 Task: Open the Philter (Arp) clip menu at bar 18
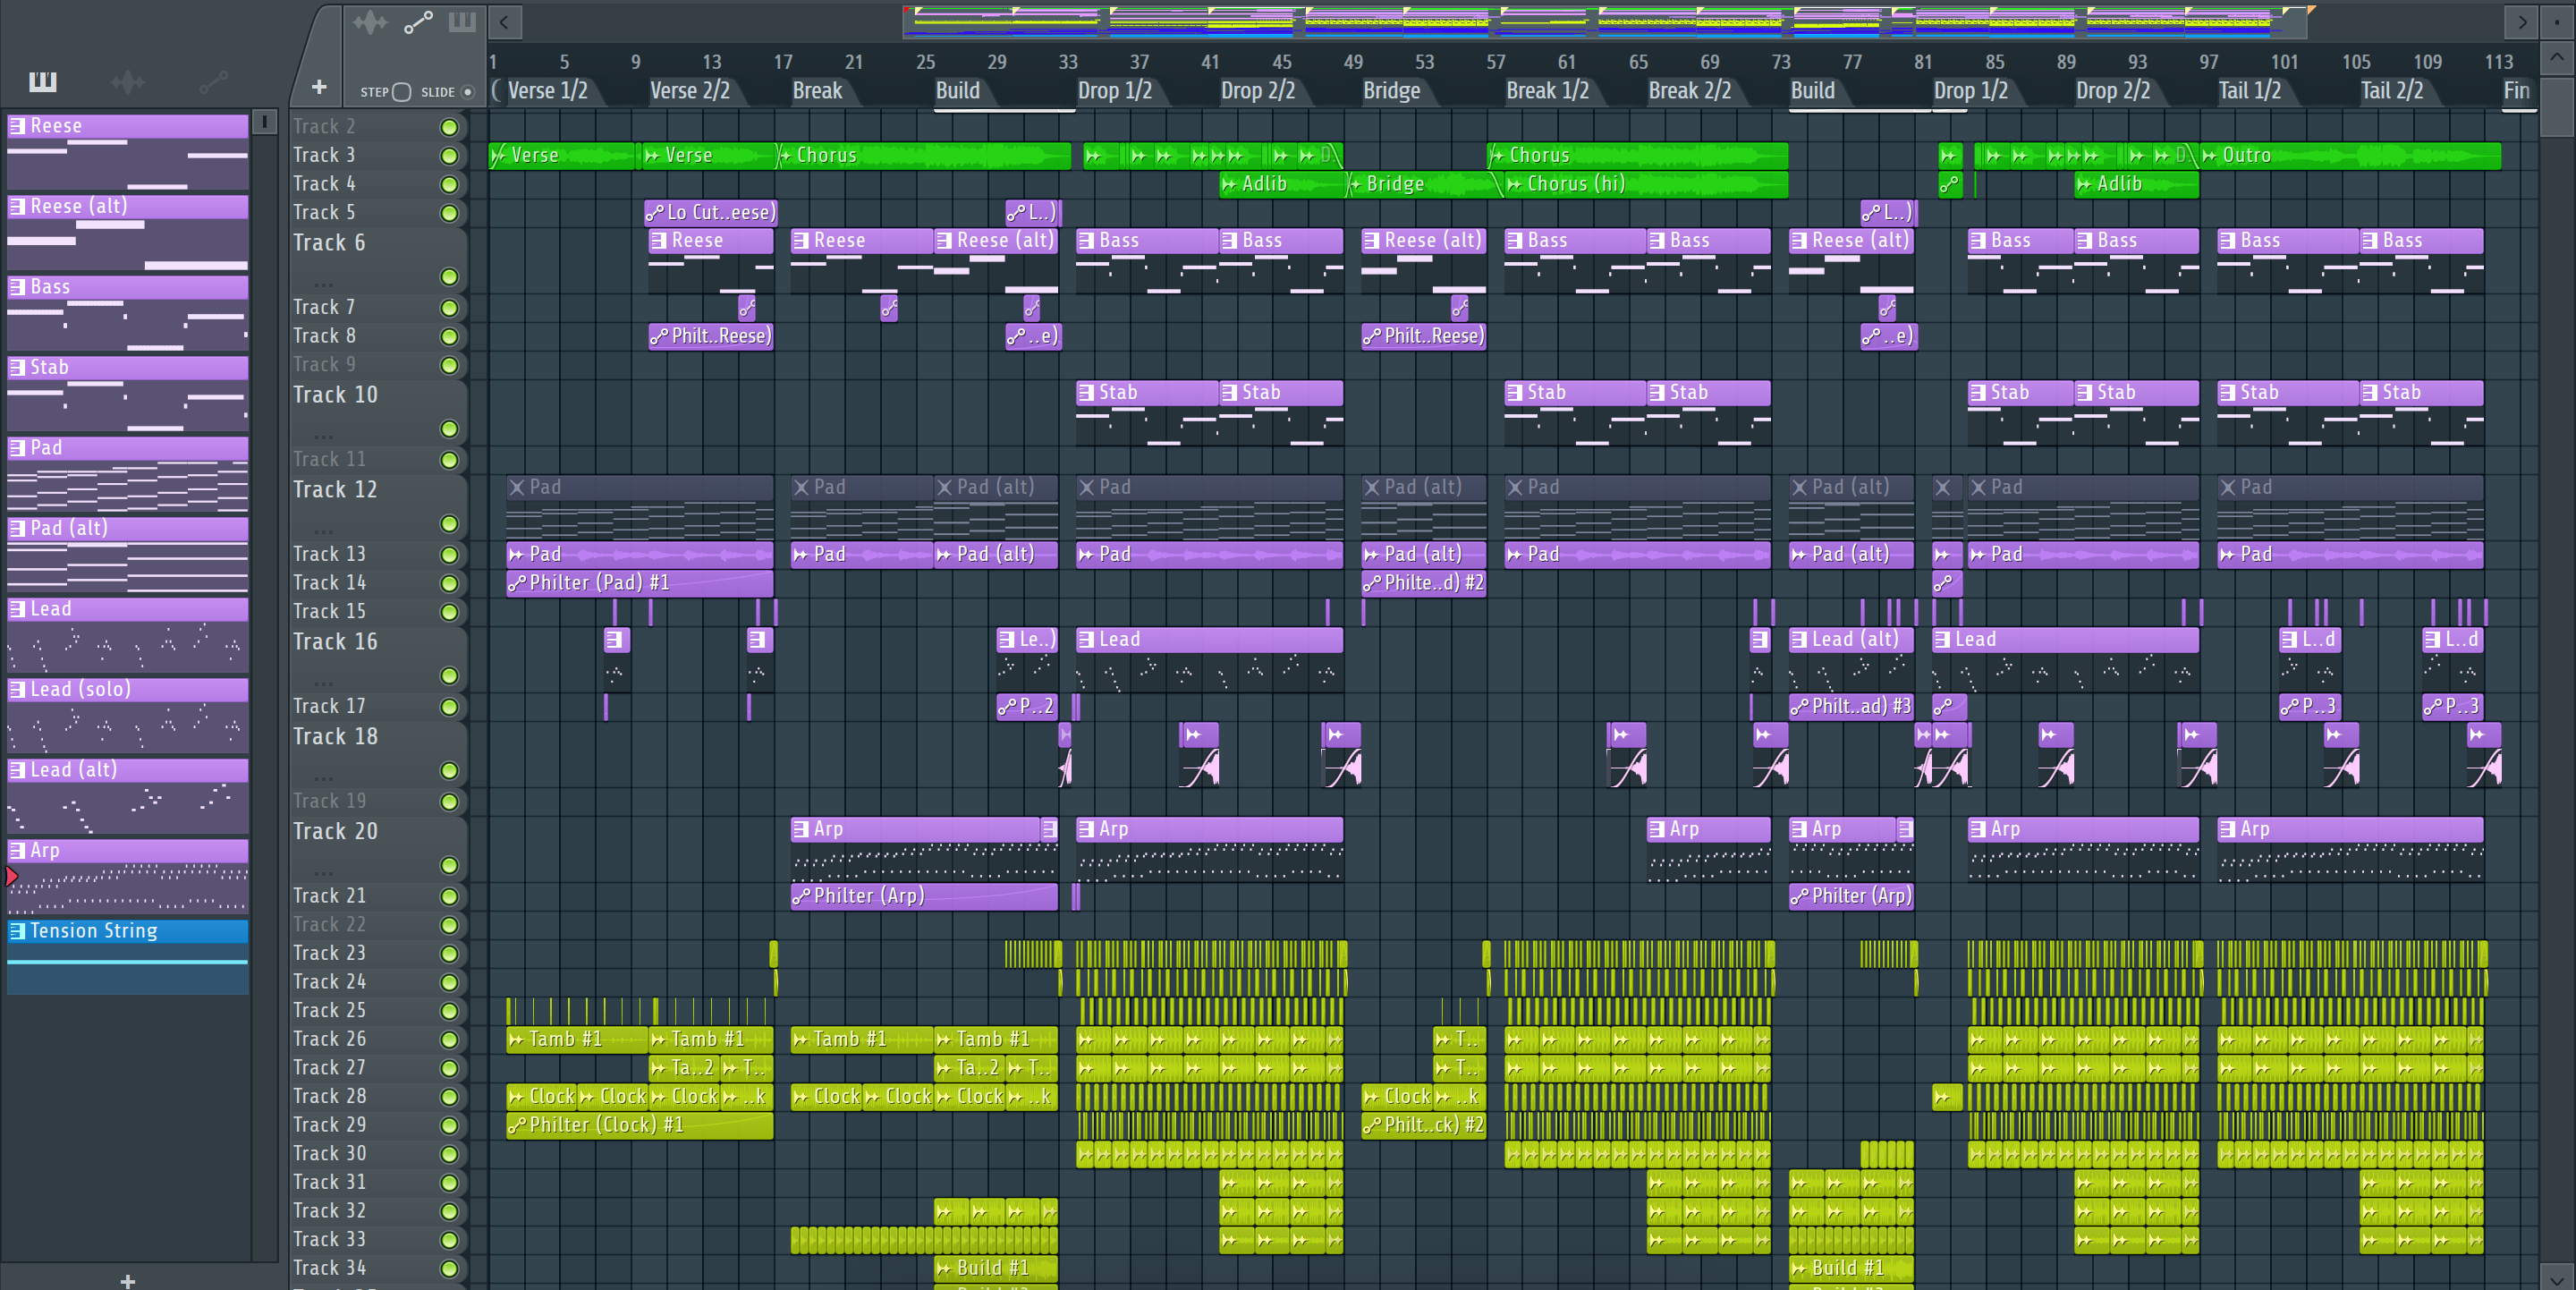pyautogui.click(x=801, y=897)
